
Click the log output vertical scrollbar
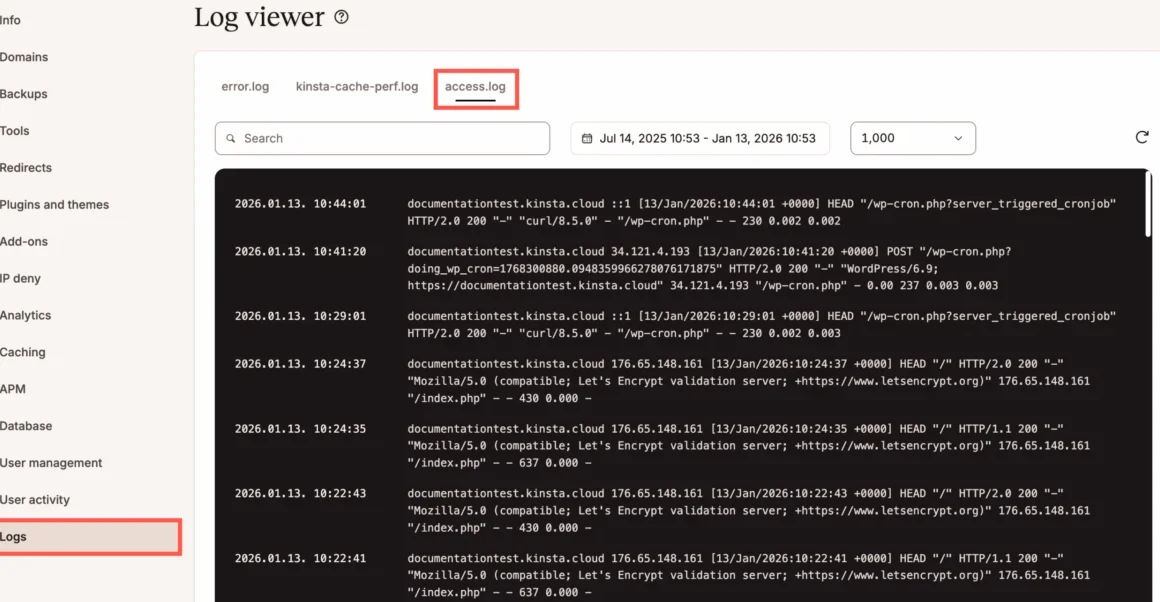[1148, 204]
